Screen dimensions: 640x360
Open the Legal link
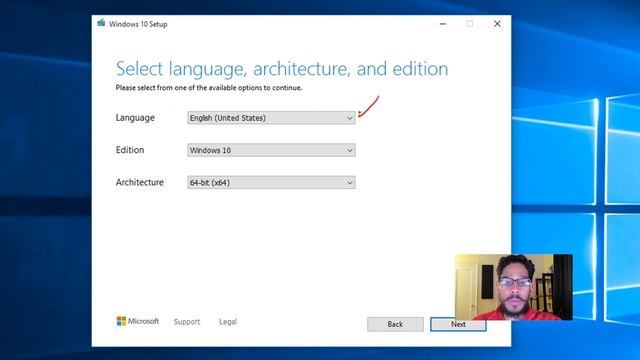pos(228,322)
